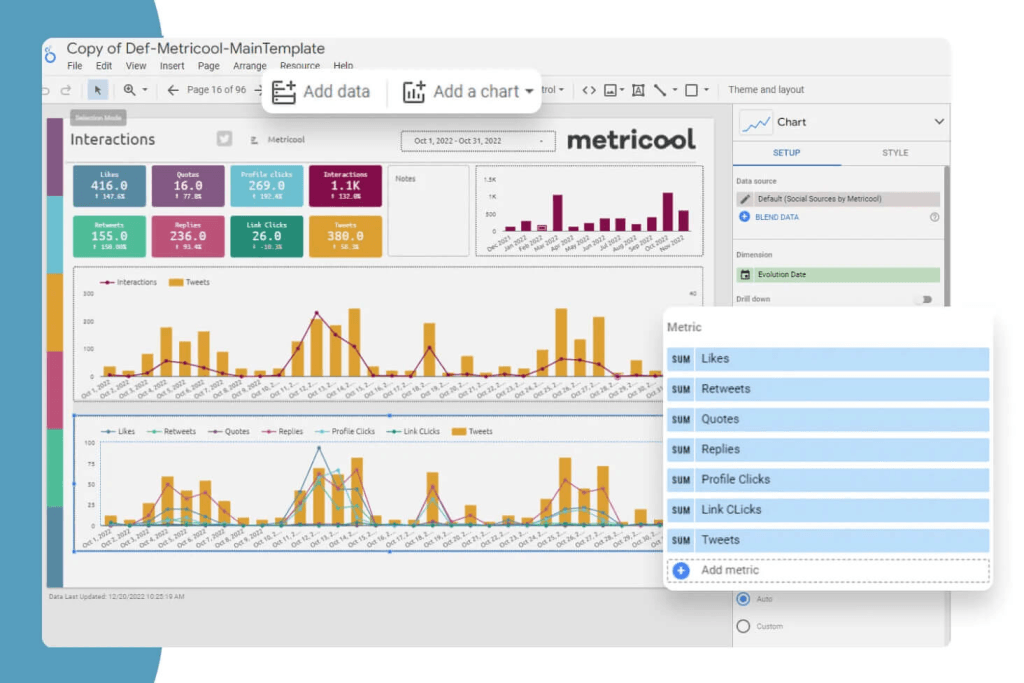Select the Custom radio button
This screenshot has width=1024, height=683.
(743, 626)
